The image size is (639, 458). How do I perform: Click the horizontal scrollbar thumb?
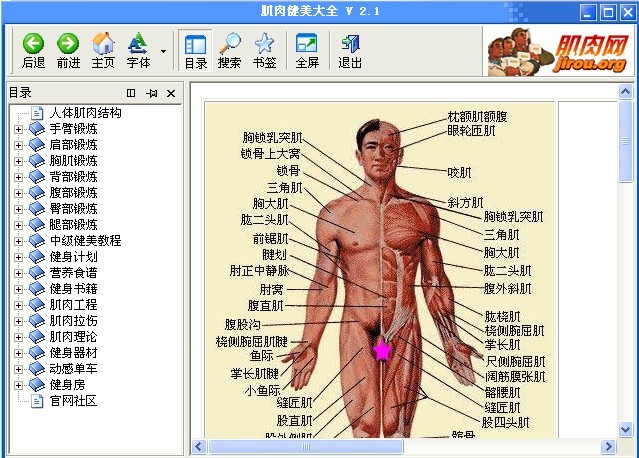pyautogui.click(x=306, y=447)
